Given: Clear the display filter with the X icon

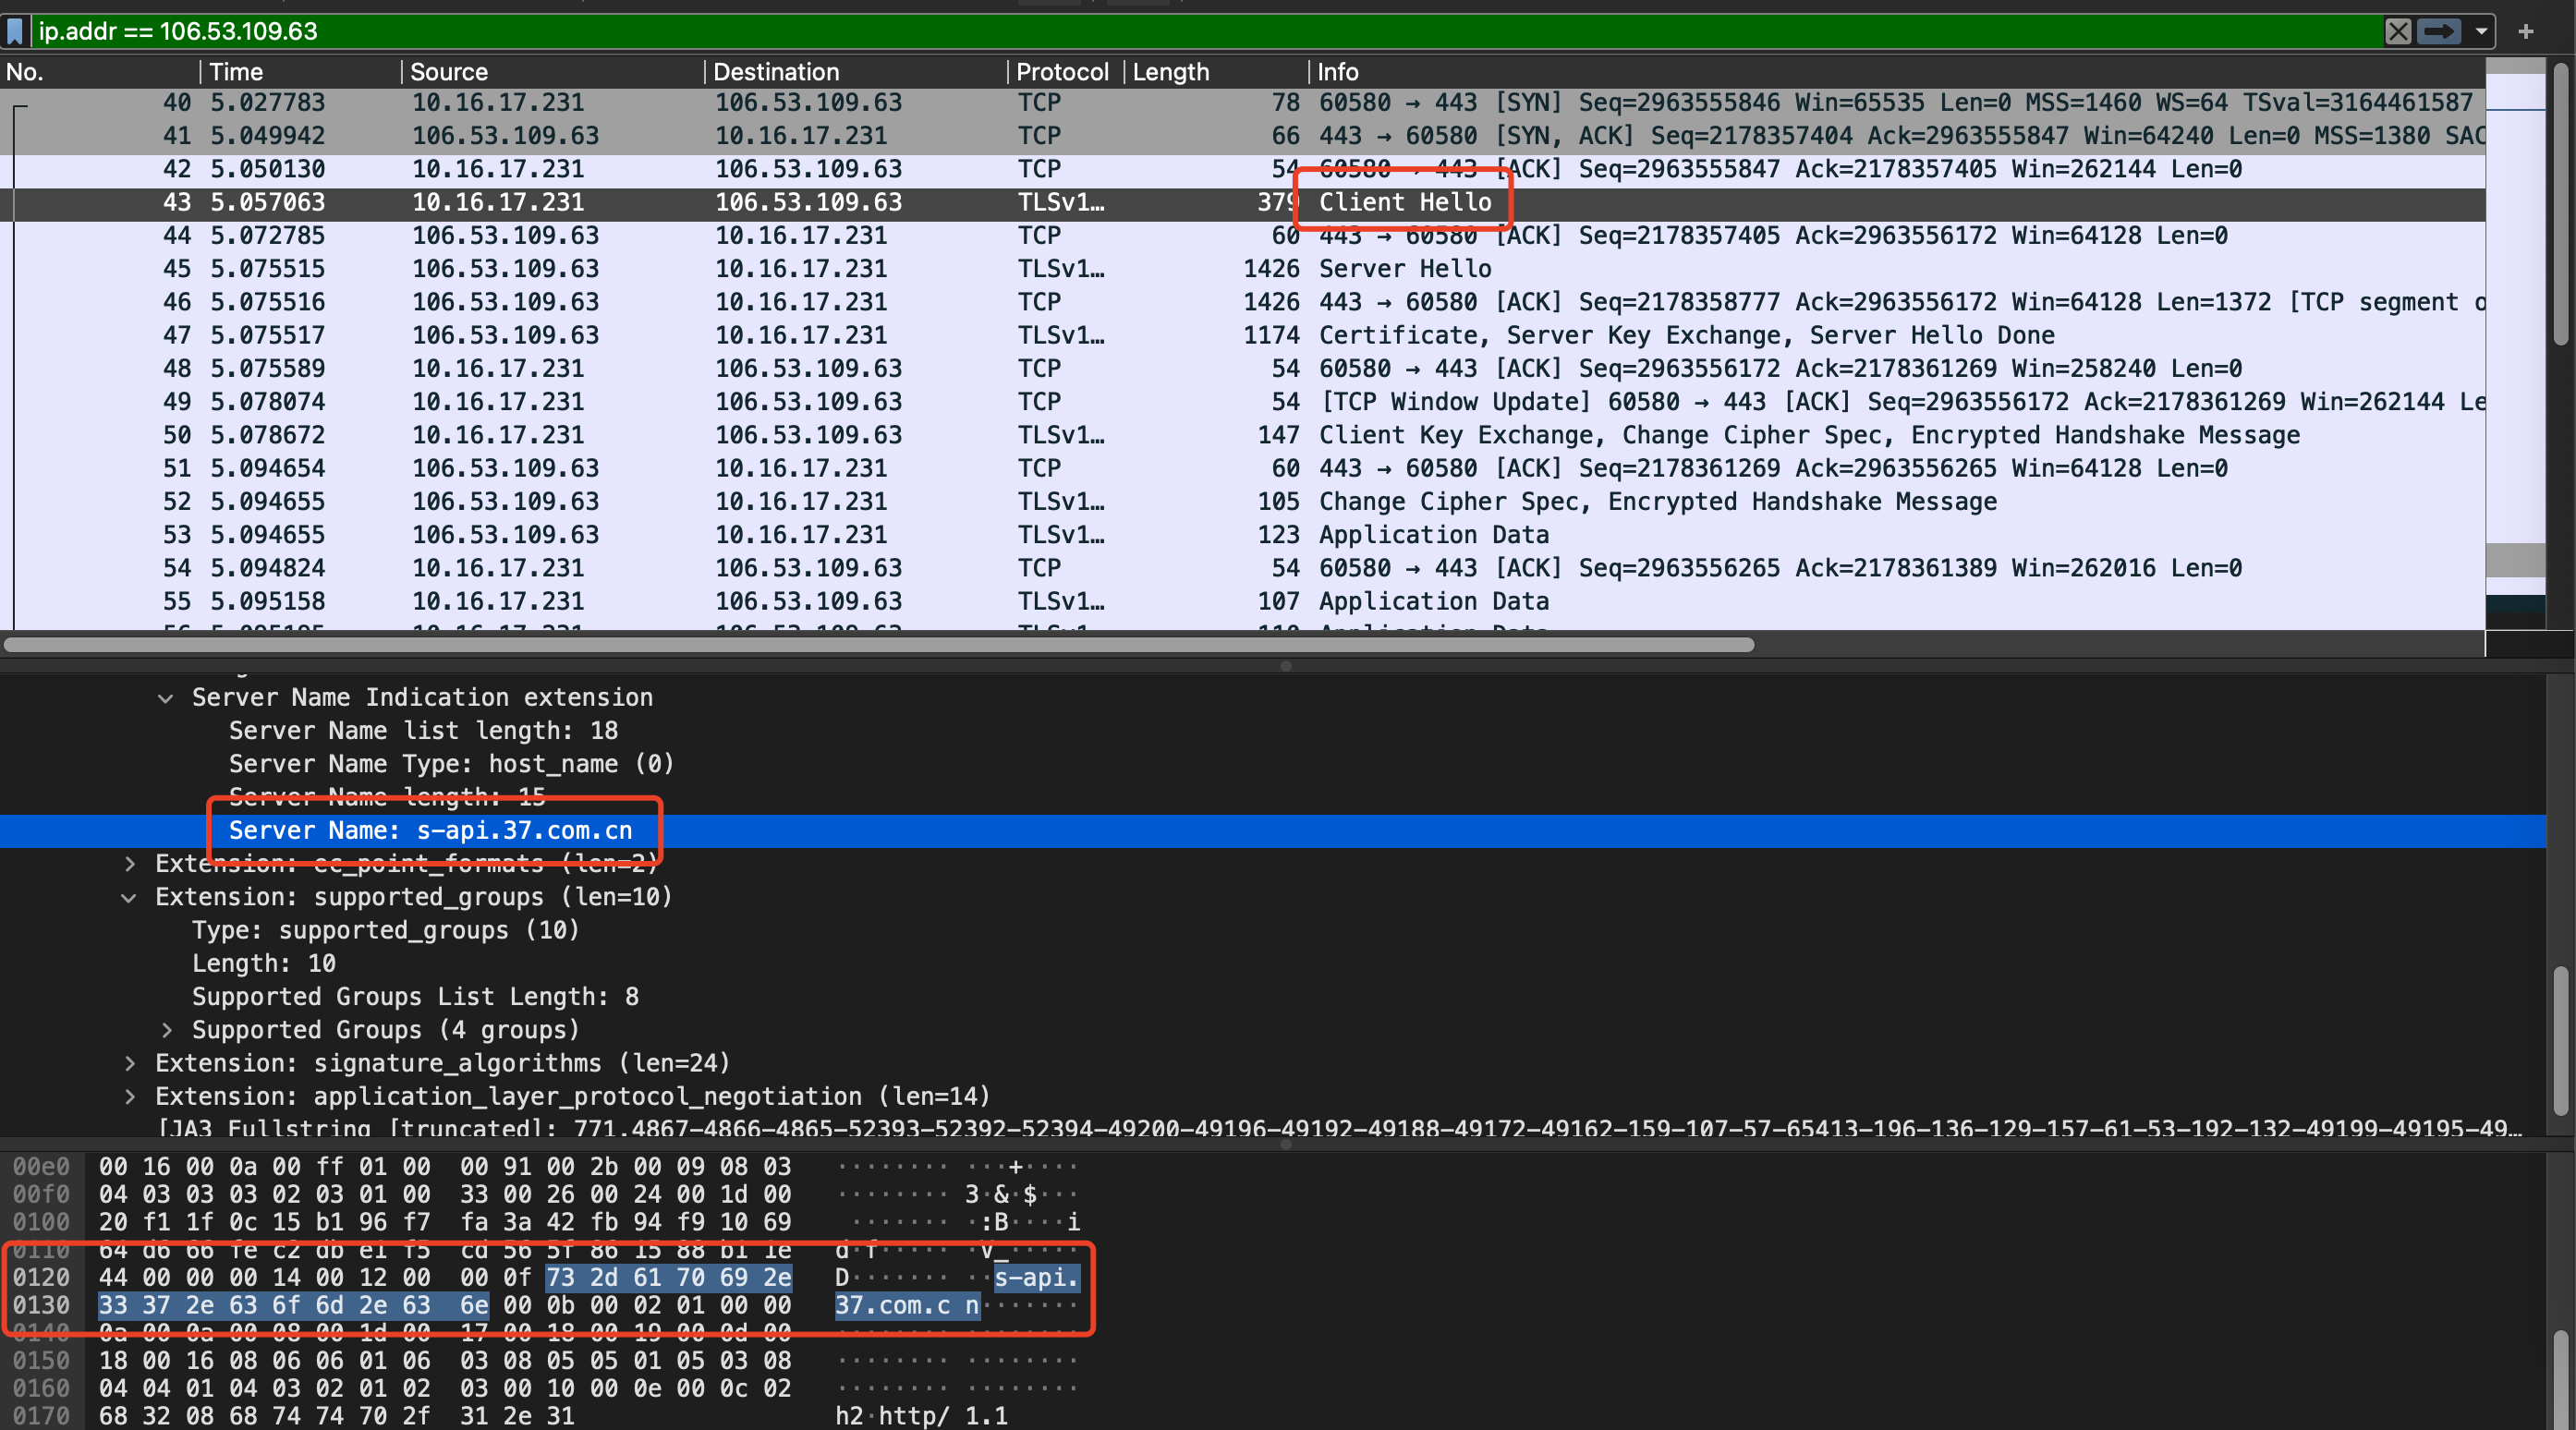Looking at the screenshot, I should (2398, 31).
